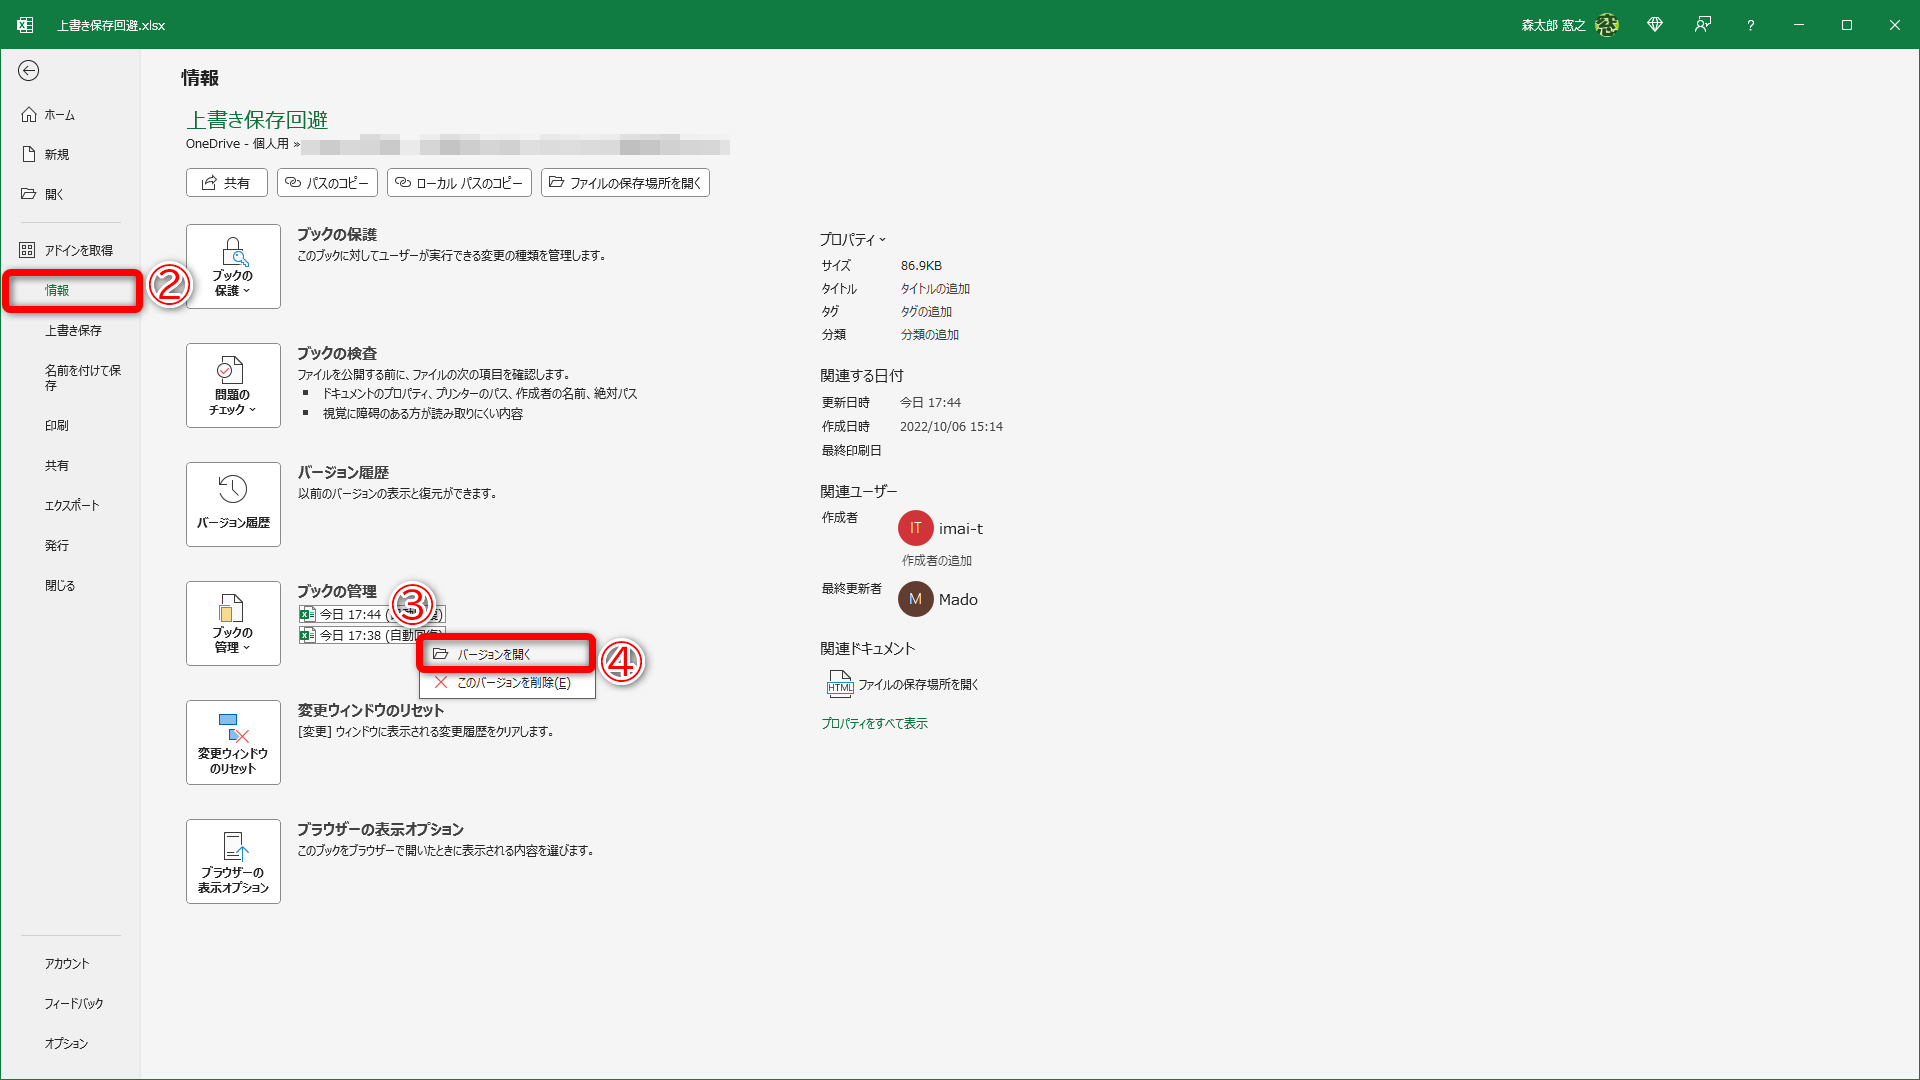
Task: Click the premium diamond icon in titlebar
Action: tap(1655, 24)
